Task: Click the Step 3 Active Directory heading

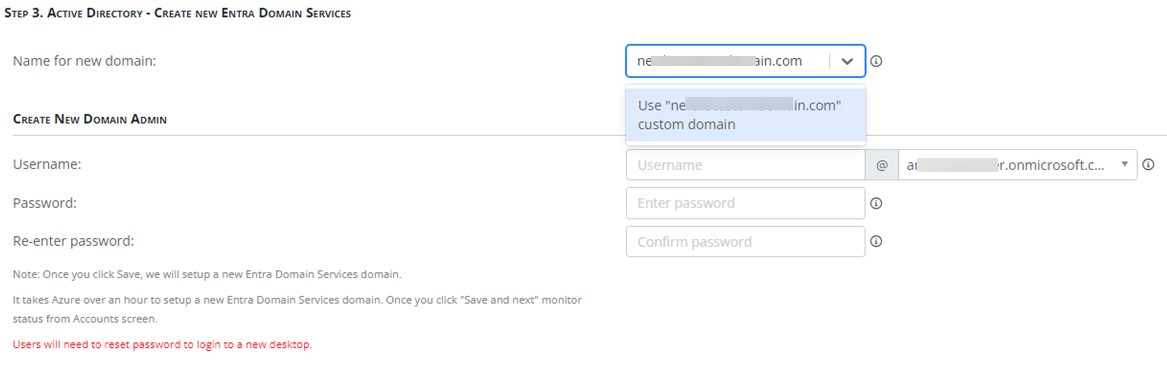Action: point(179,13)
